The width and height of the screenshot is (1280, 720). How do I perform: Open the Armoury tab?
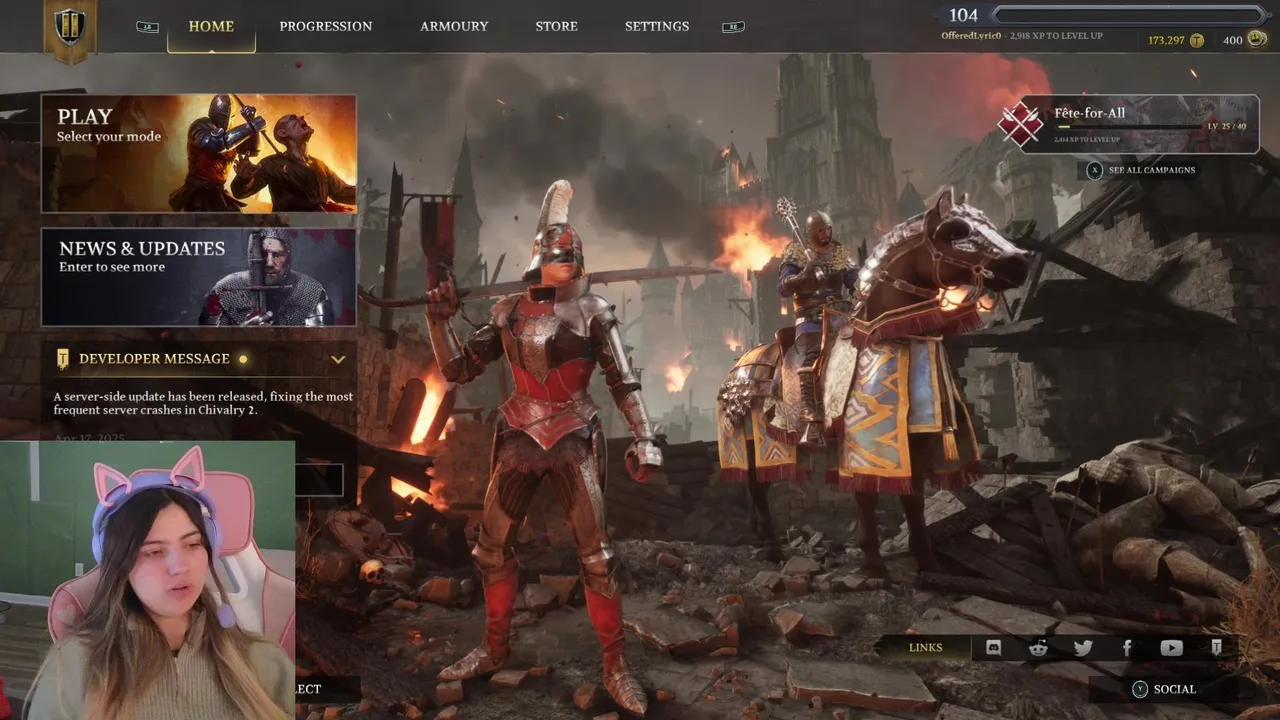point(454,26)
